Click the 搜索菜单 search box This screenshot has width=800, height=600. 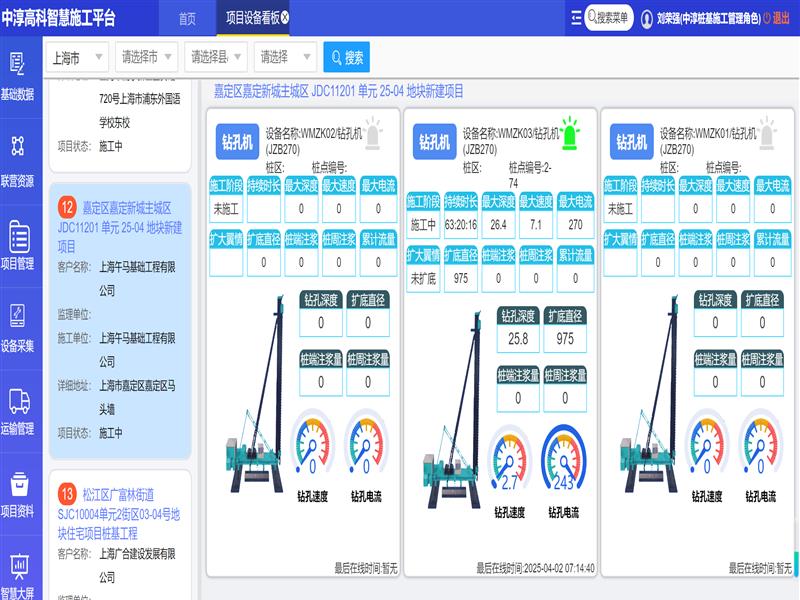608,18
